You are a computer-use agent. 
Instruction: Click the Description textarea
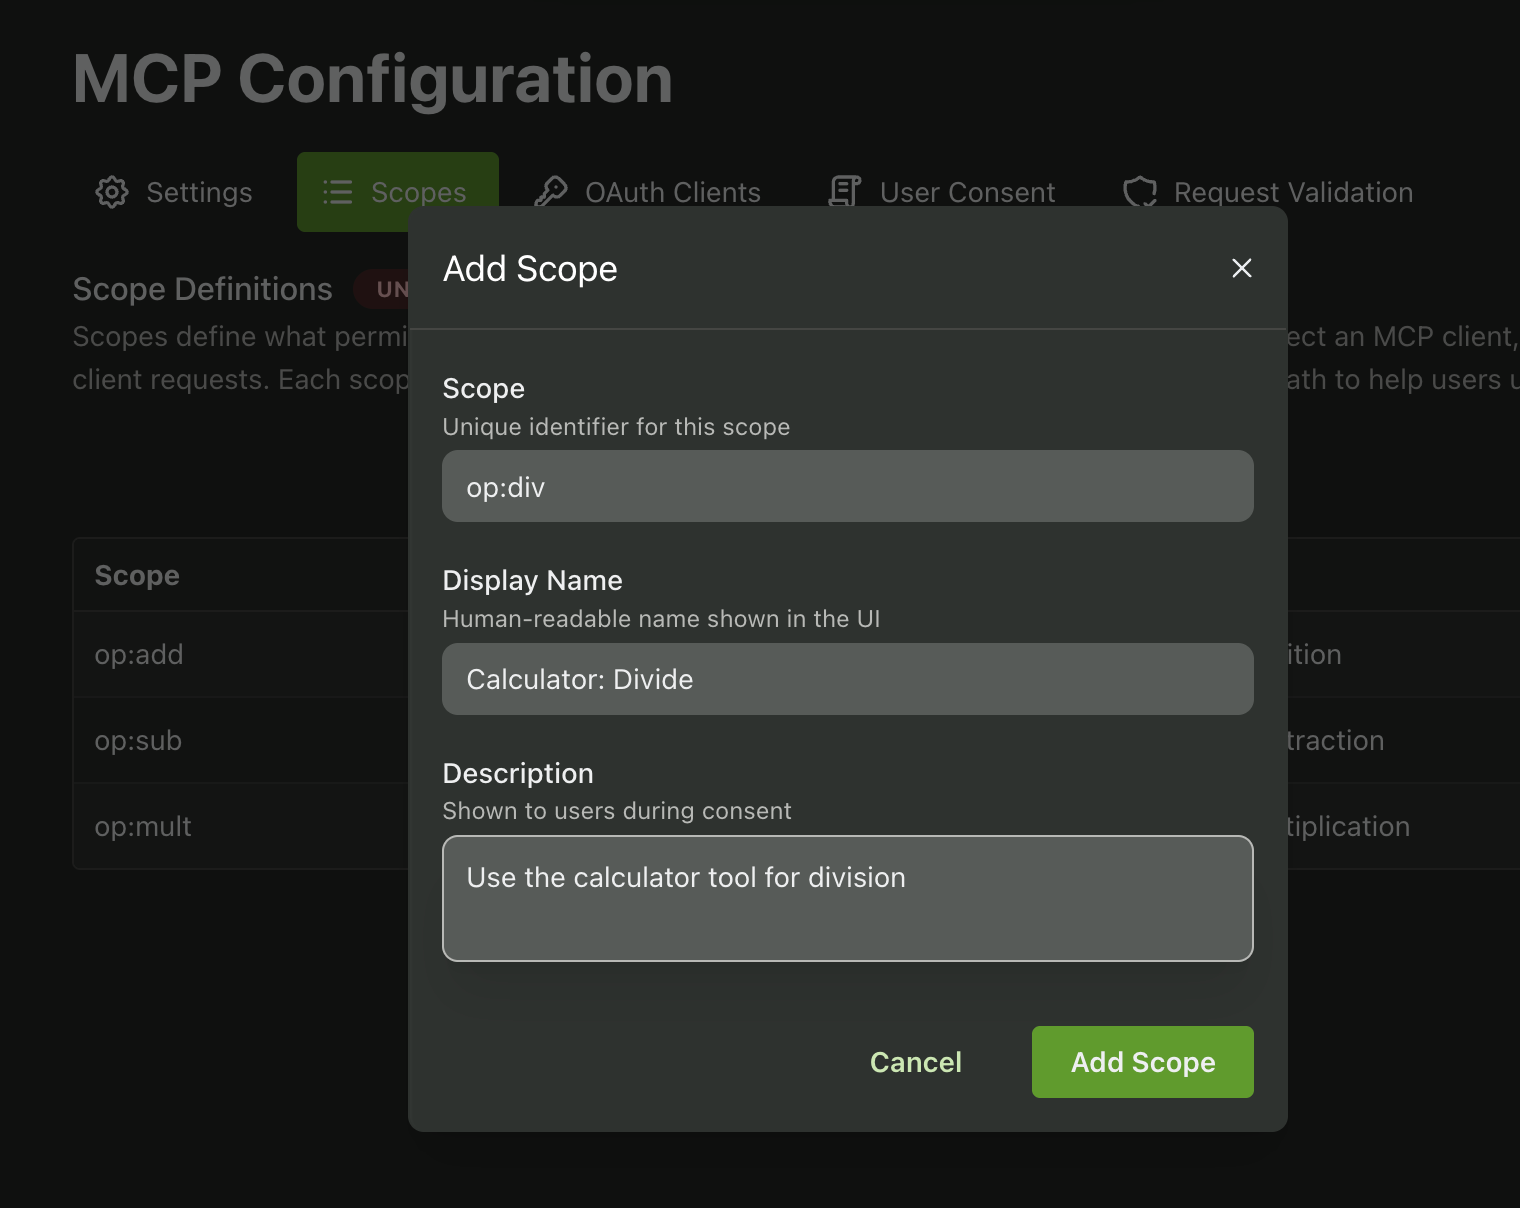(x=847, y=898)
